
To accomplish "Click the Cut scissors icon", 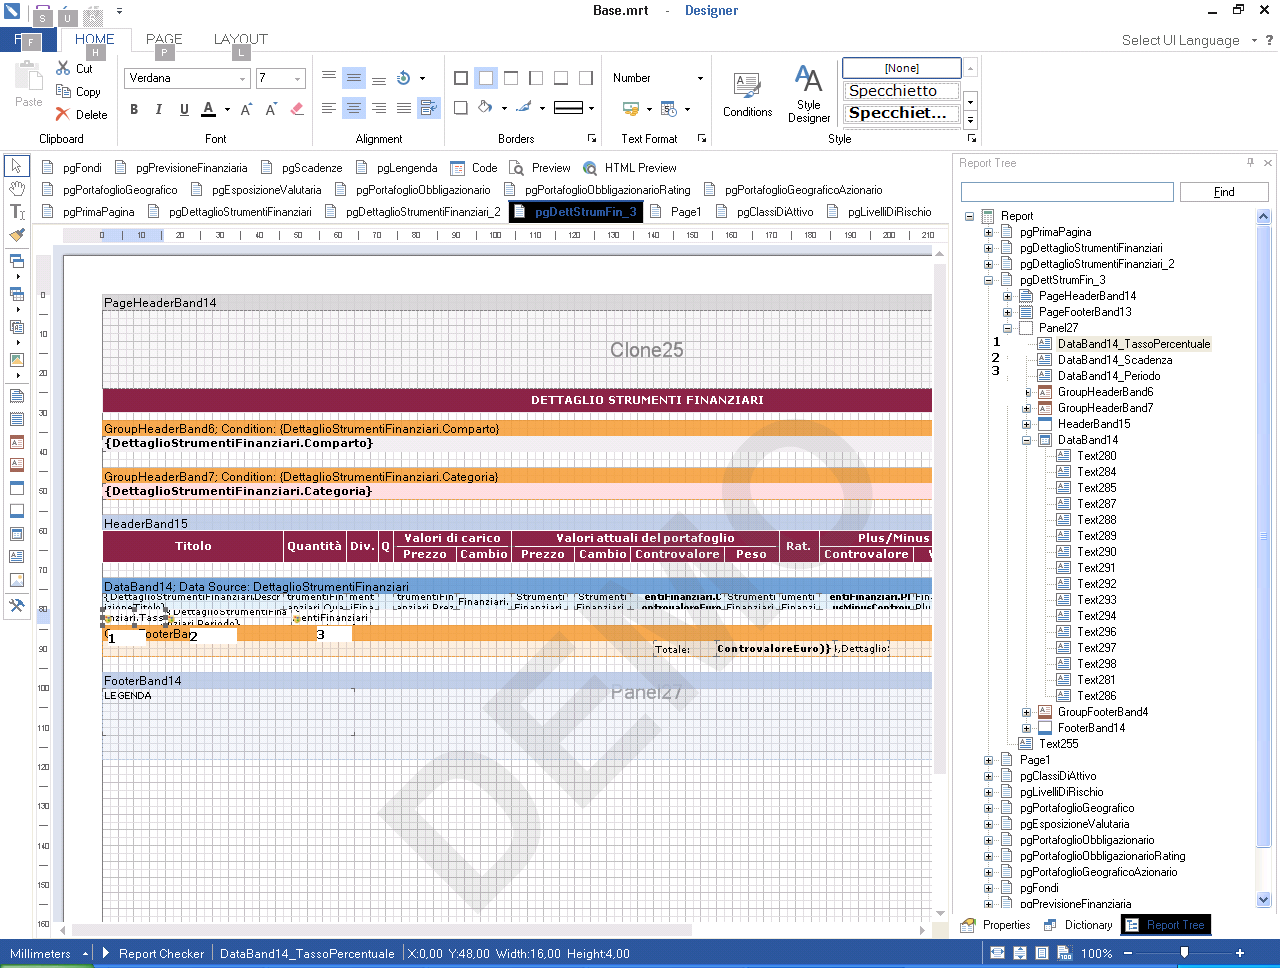I will [63, 68].
